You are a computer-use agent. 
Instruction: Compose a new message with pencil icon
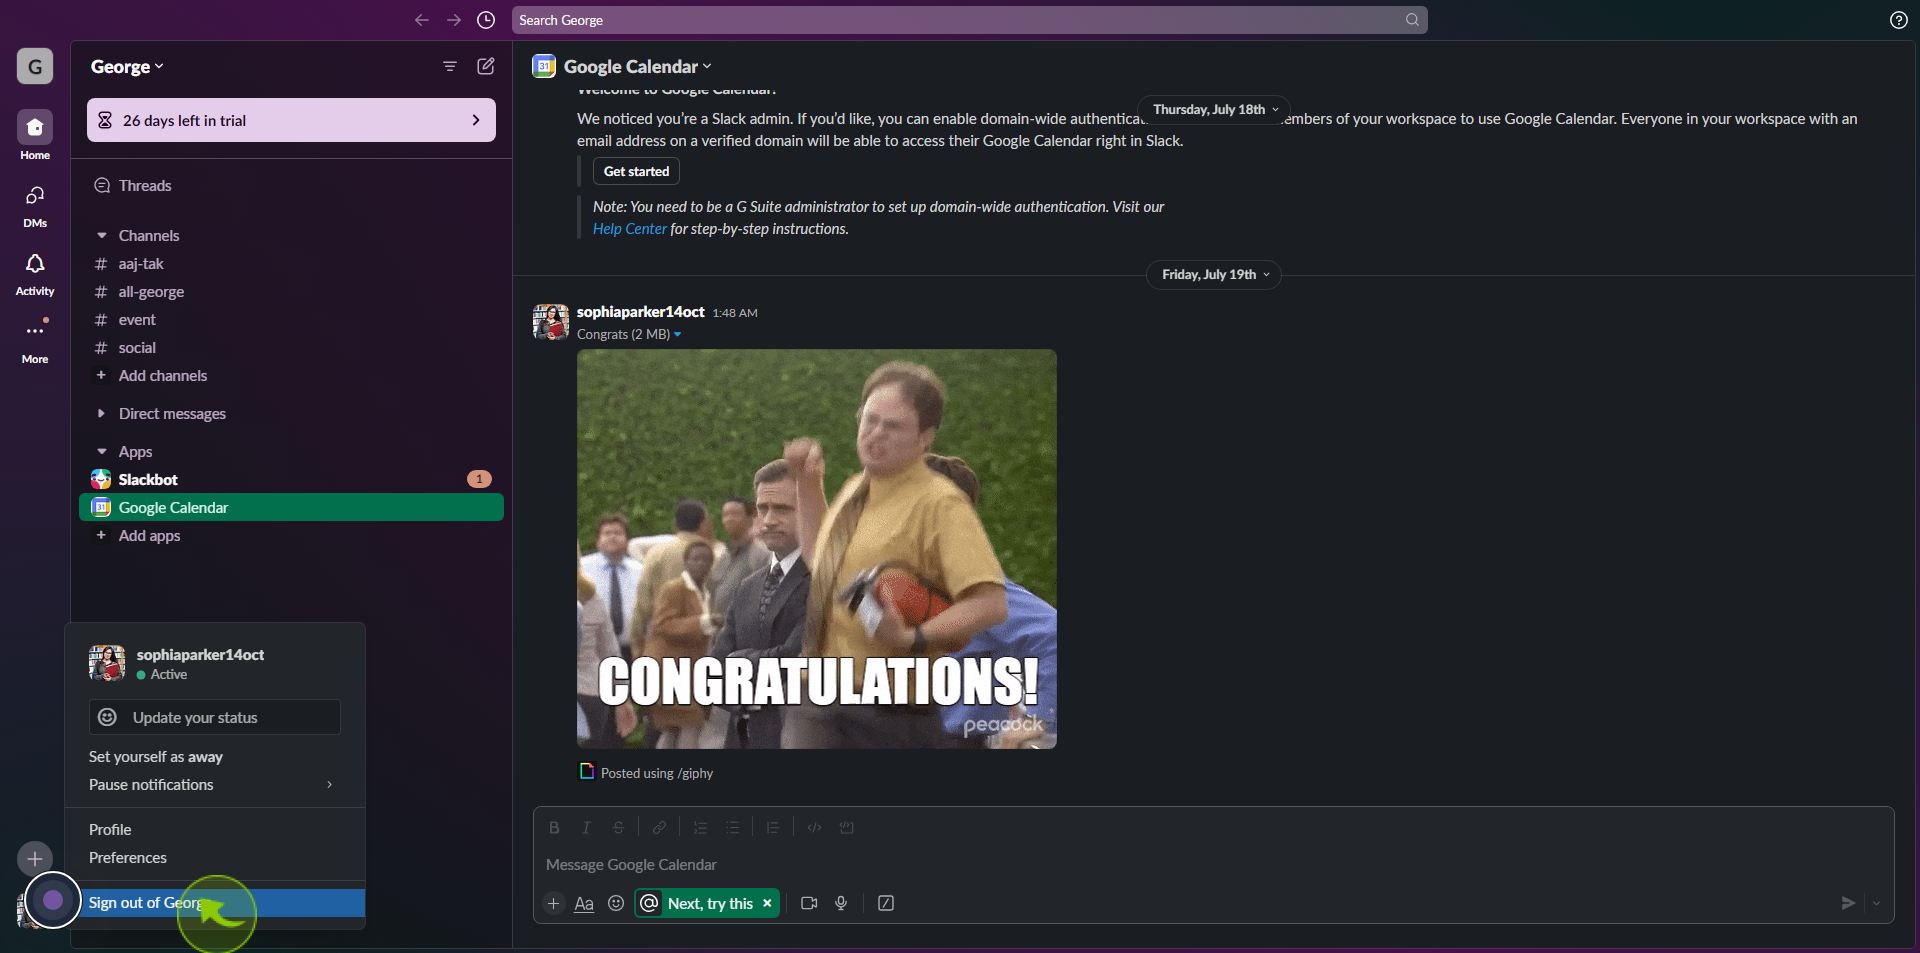[486, 66]
